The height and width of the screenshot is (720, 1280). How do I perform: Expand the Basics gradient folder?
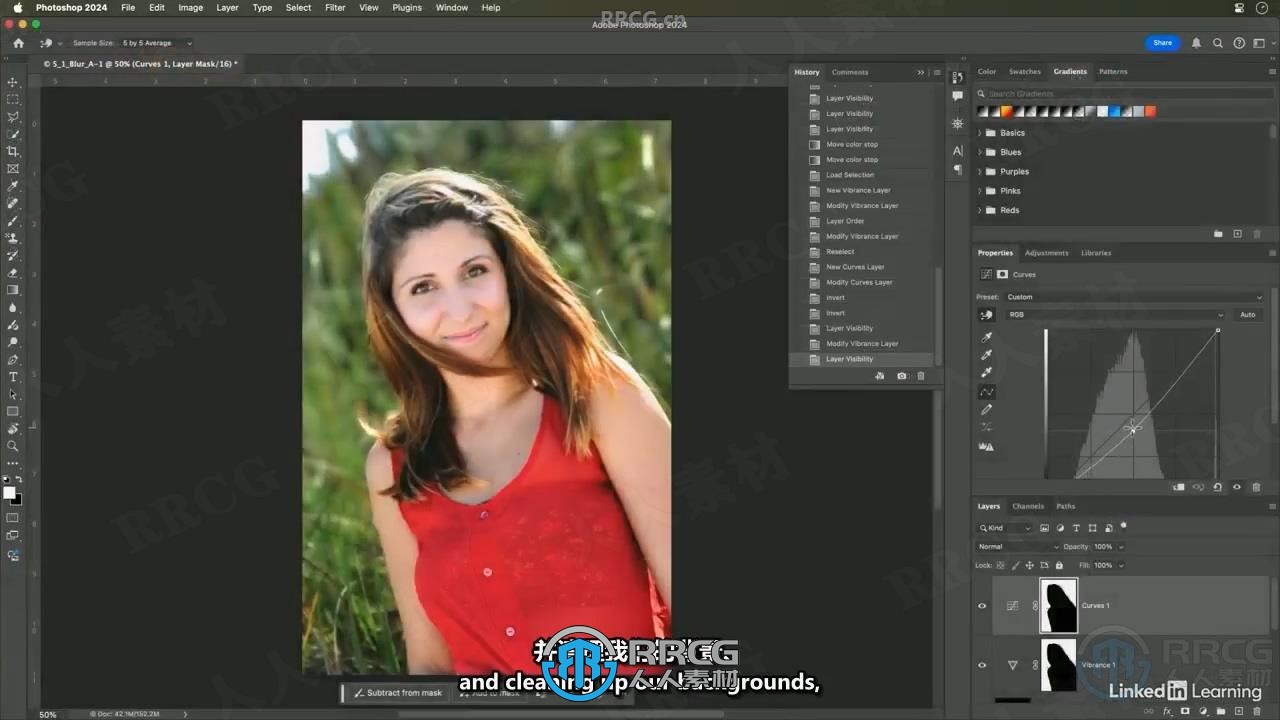[x=980, y=133]
